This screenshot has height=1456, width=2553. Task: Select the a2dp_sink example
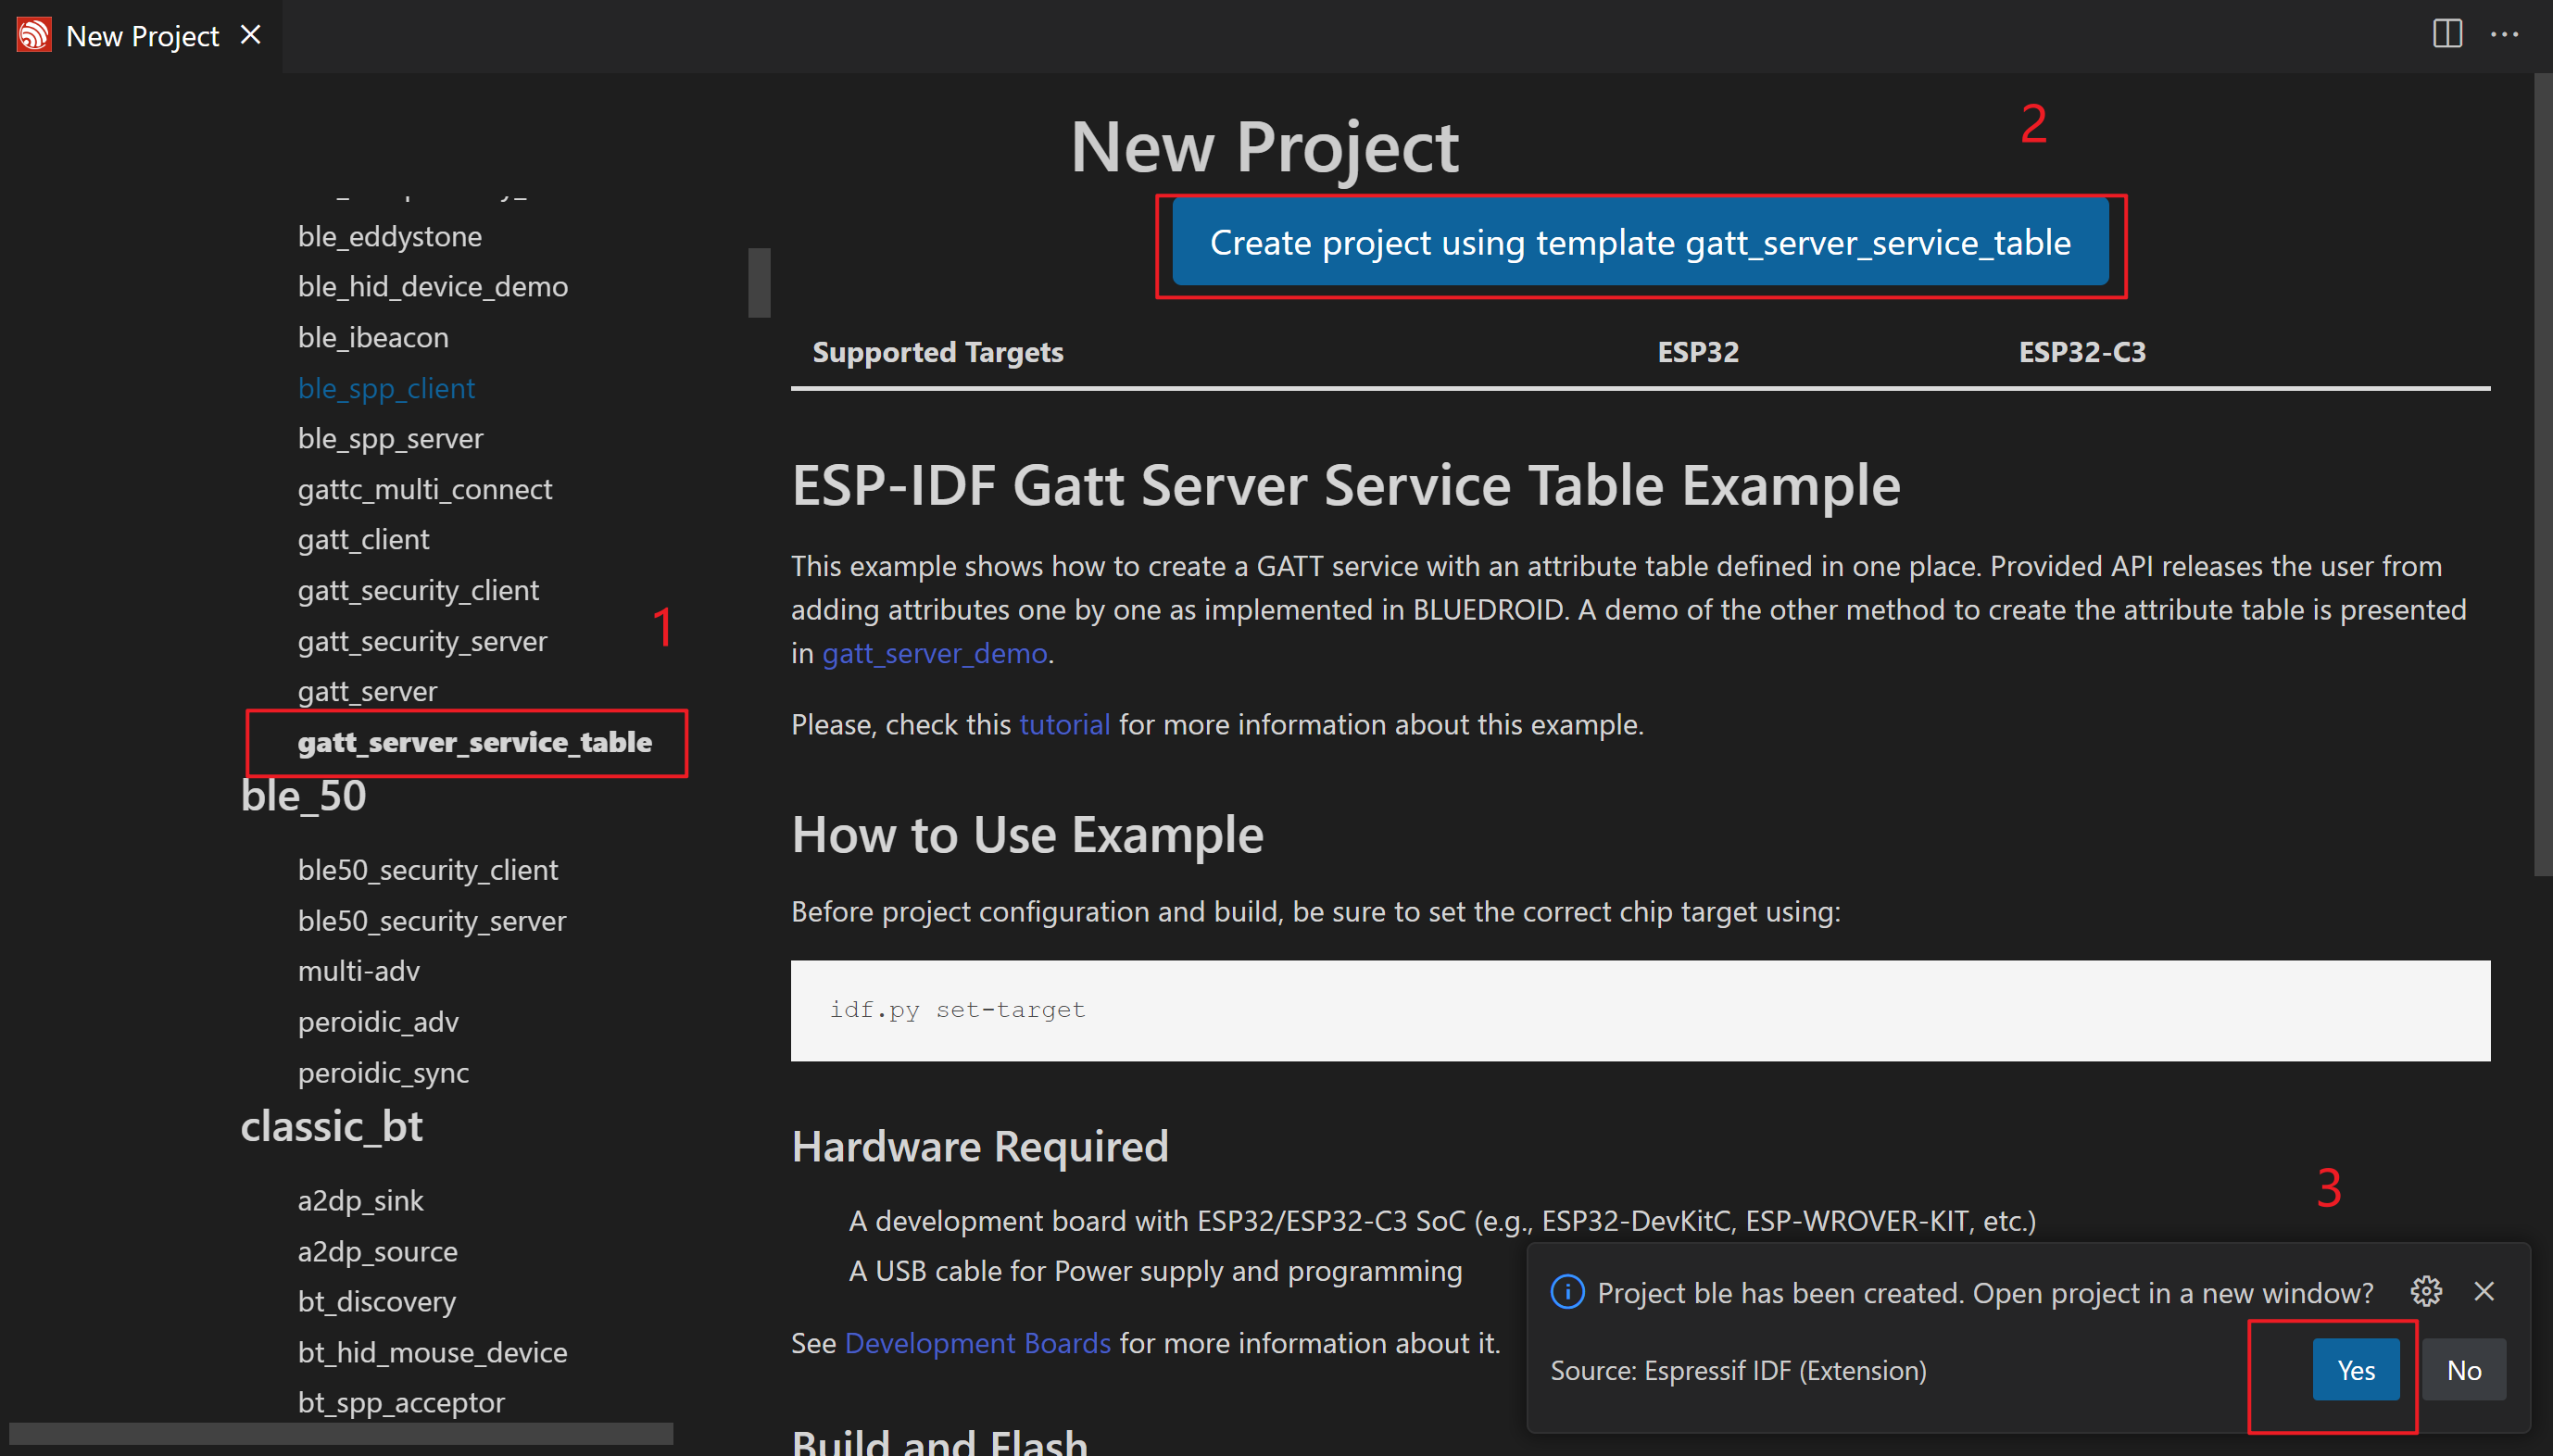coord(360,1202)
